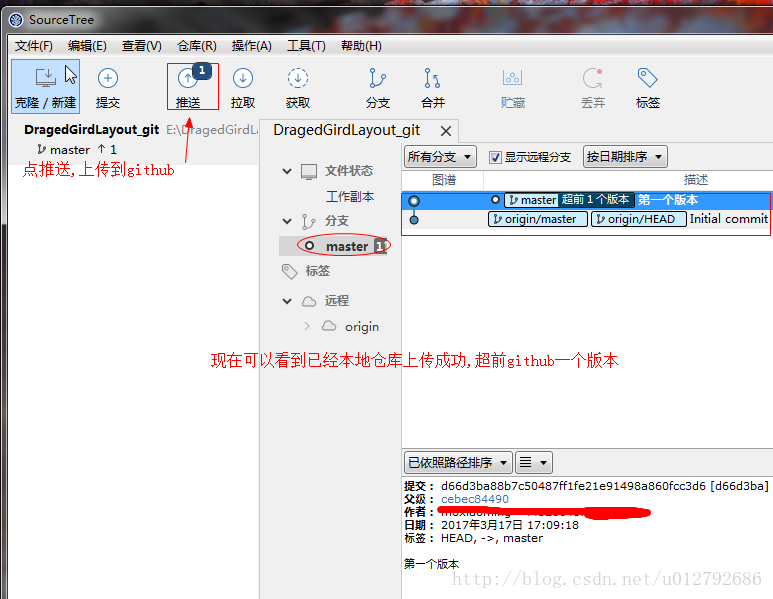Open the Help (帮助) menu
The width and height of the screenshot is (773, 599).
click(x=361, y=46)
